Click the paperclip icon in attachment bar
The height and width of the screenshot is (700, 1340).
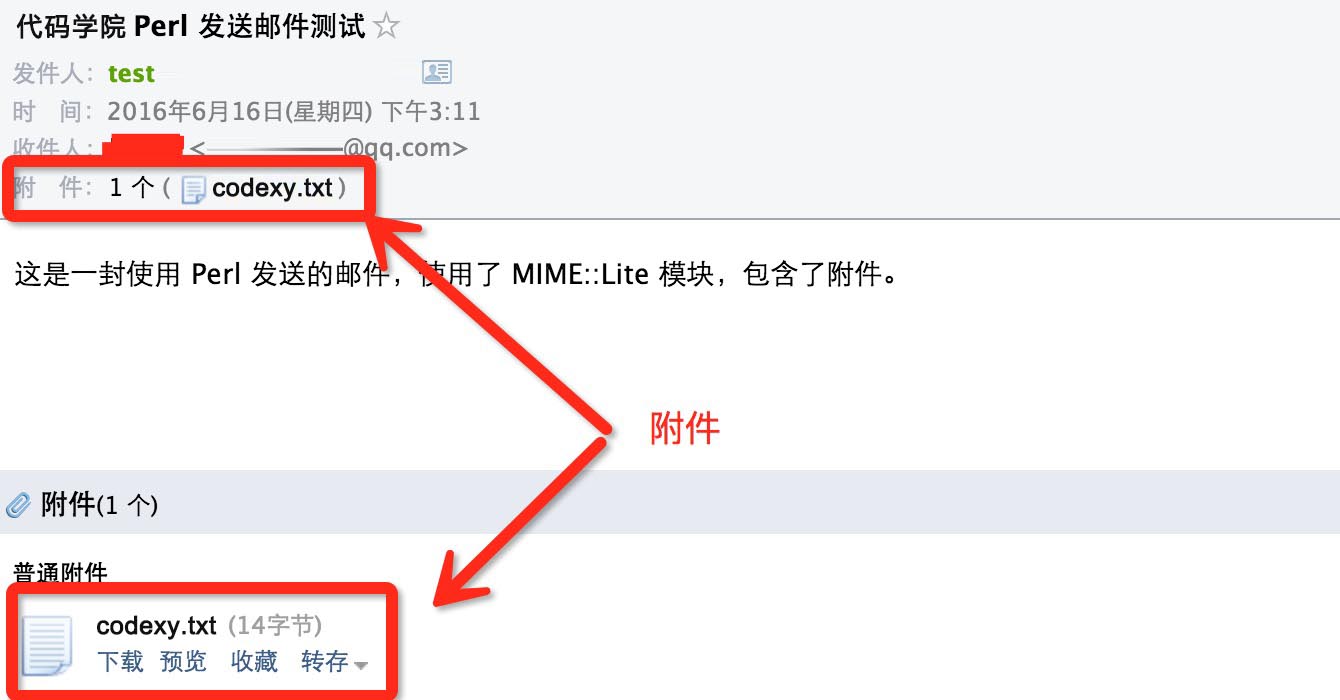click(x=18, y=505)
